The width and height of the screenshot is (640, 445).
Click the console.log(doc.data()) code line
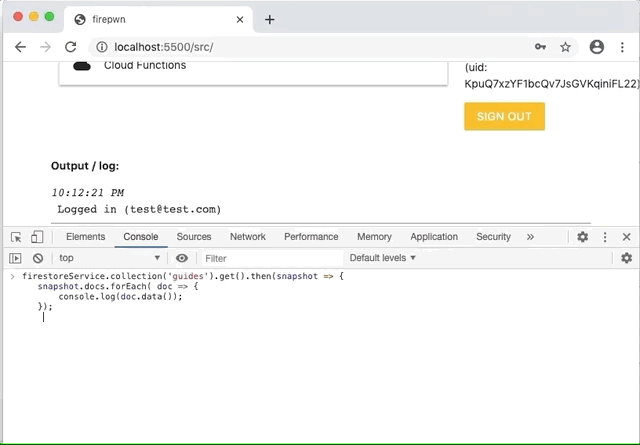[x=120, y=296]
